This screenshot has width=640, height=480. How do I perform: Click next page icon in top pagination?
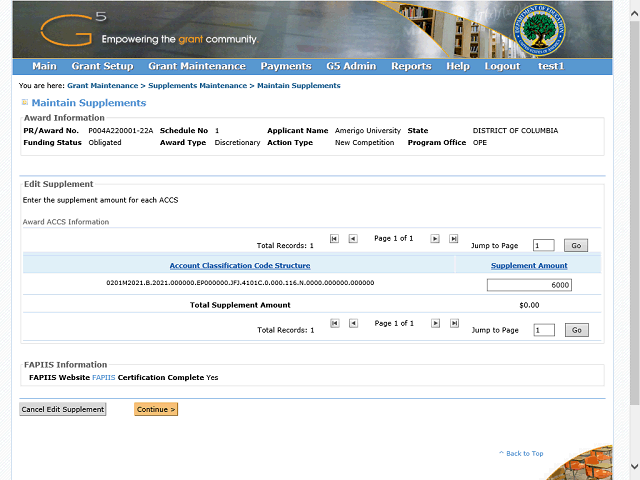point(435,239)
